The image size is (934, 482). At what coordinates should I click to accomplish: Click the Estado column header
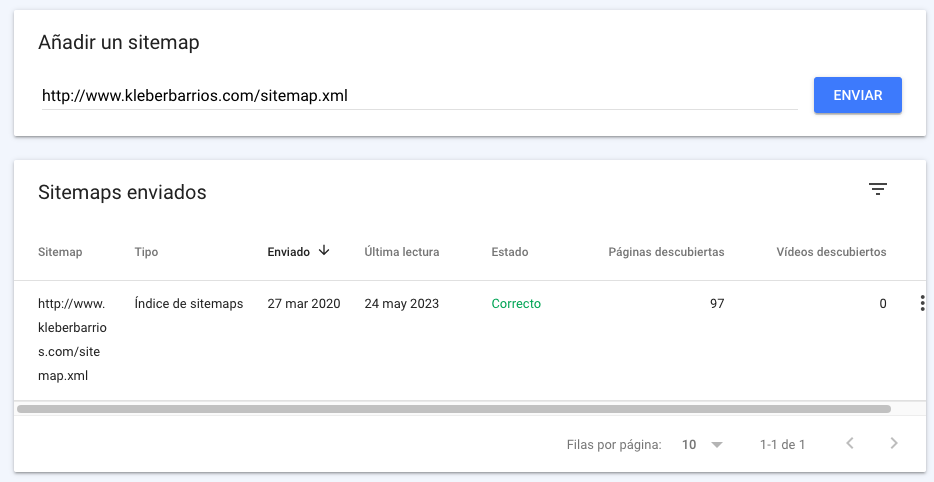click(510, 252)
